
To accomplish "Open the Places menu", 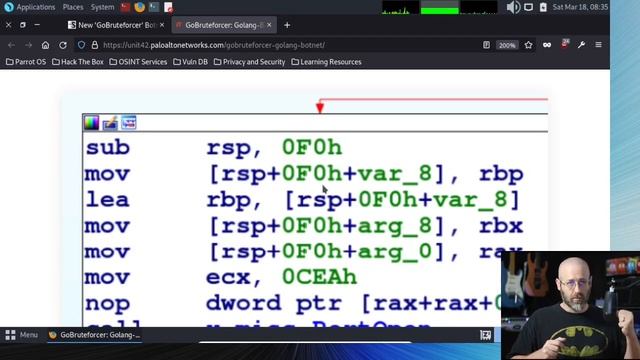I will 73,7.
